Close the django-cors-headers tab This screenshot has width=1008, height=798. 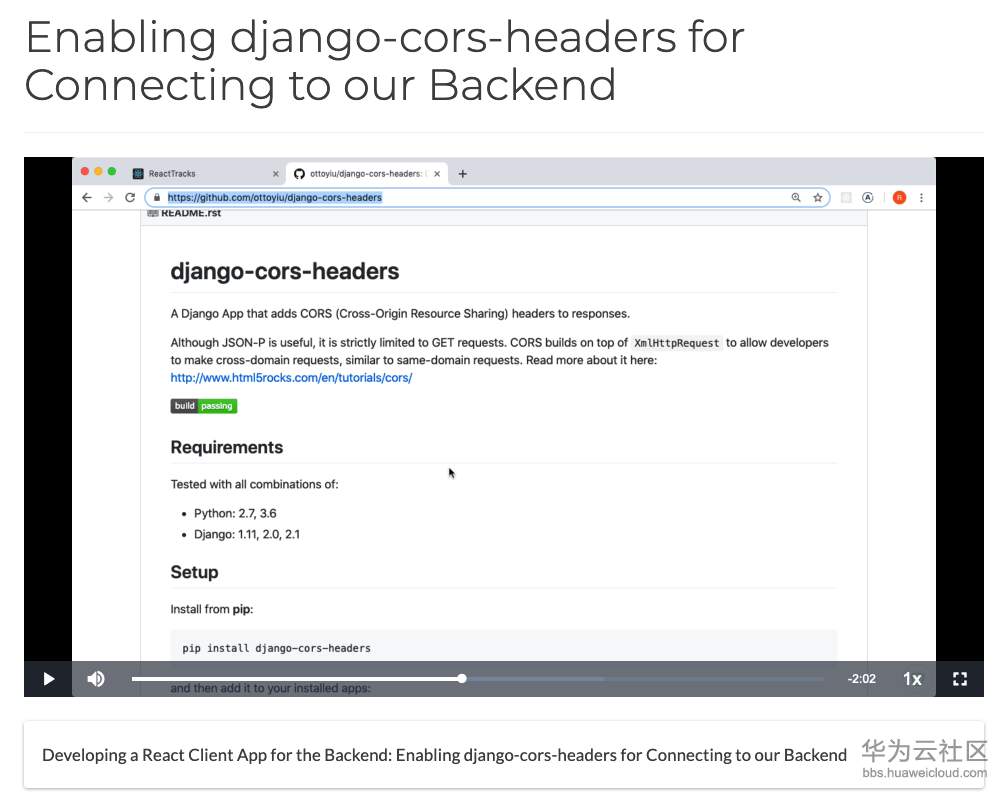[x=437, y=174]
